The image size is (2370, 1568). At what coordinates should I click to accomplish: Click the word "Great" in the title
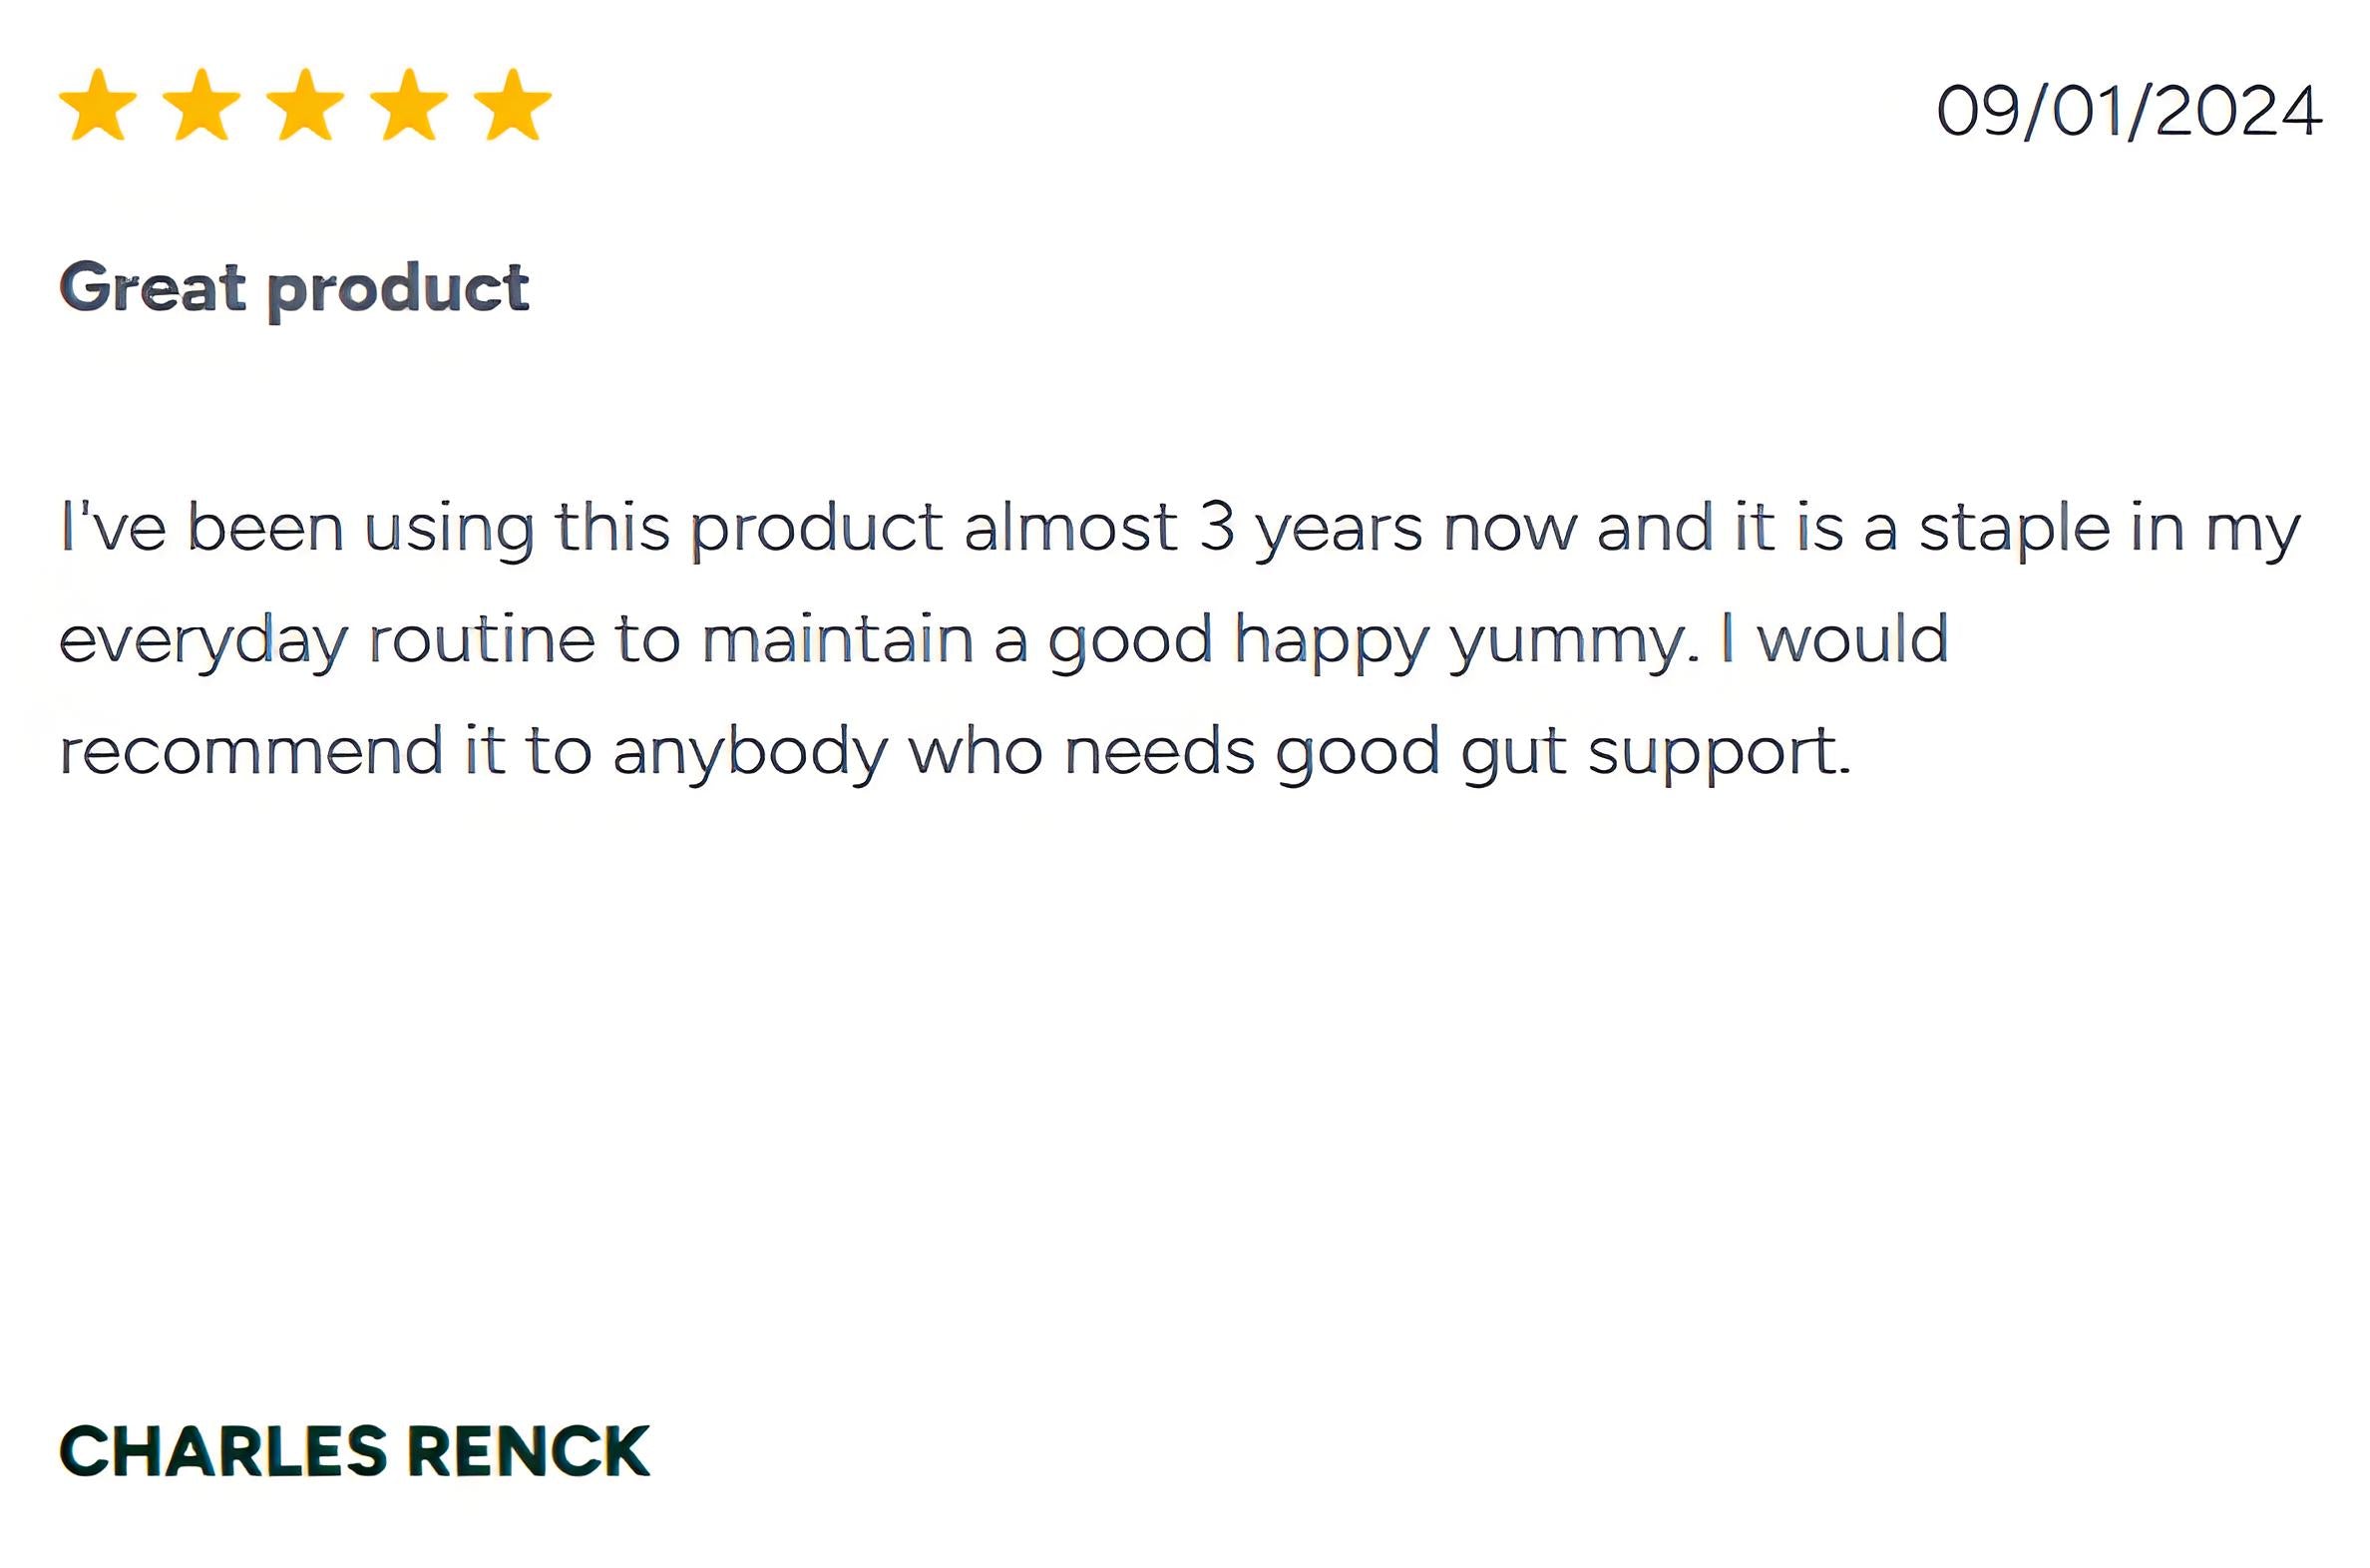click(x=152, y=288)
